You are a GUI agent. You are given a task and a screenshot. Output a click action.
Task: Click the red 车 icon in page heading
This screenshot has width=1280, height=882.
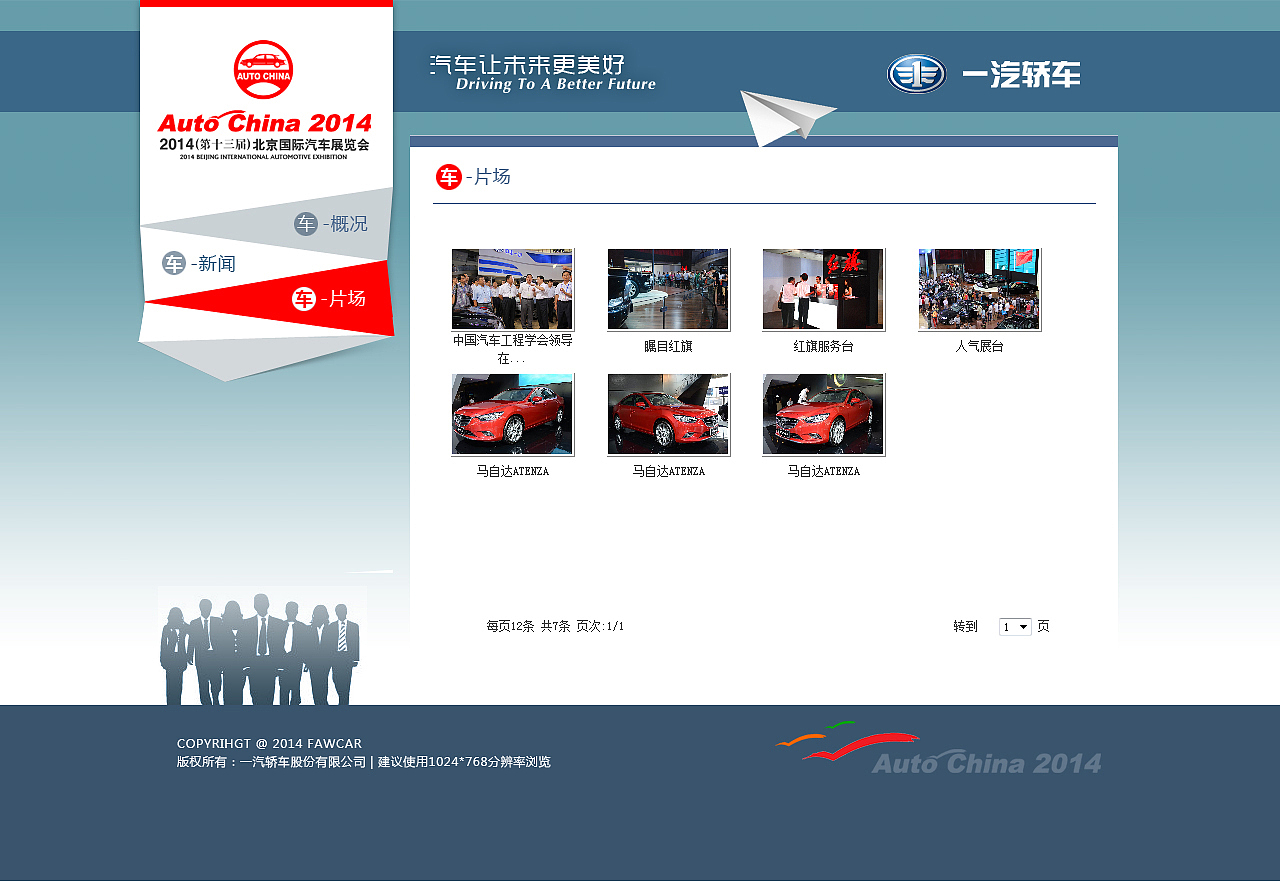[x=449, y=177]
